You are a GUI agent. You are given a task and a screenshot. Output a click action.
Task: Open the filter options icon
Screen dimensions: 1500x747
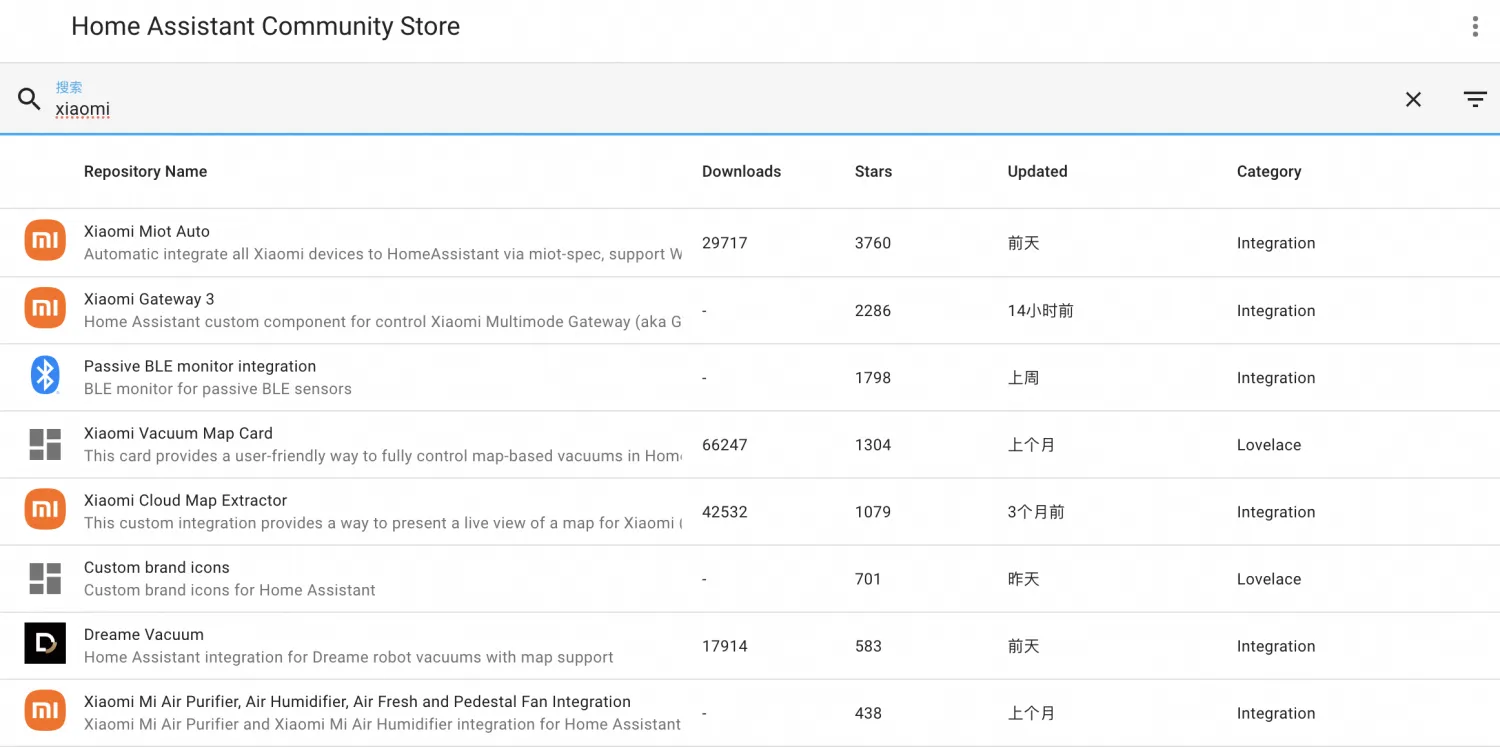pos(1475,99)
